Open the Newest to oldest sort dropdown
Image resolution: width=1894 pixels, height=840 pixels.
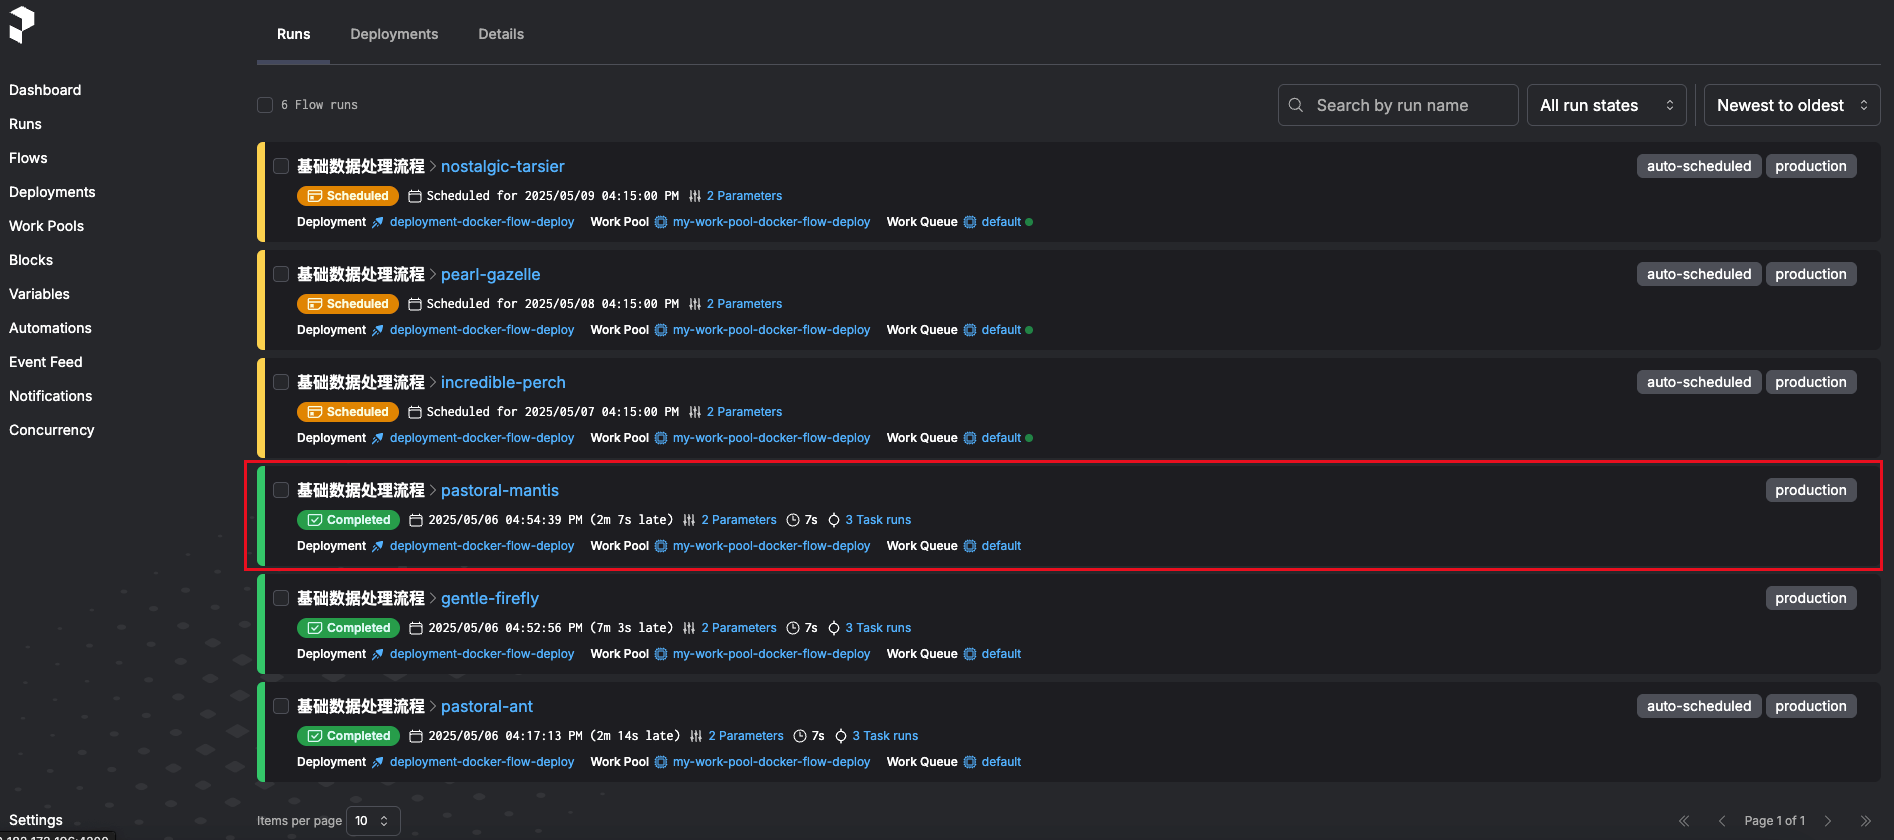(1791, 105)
